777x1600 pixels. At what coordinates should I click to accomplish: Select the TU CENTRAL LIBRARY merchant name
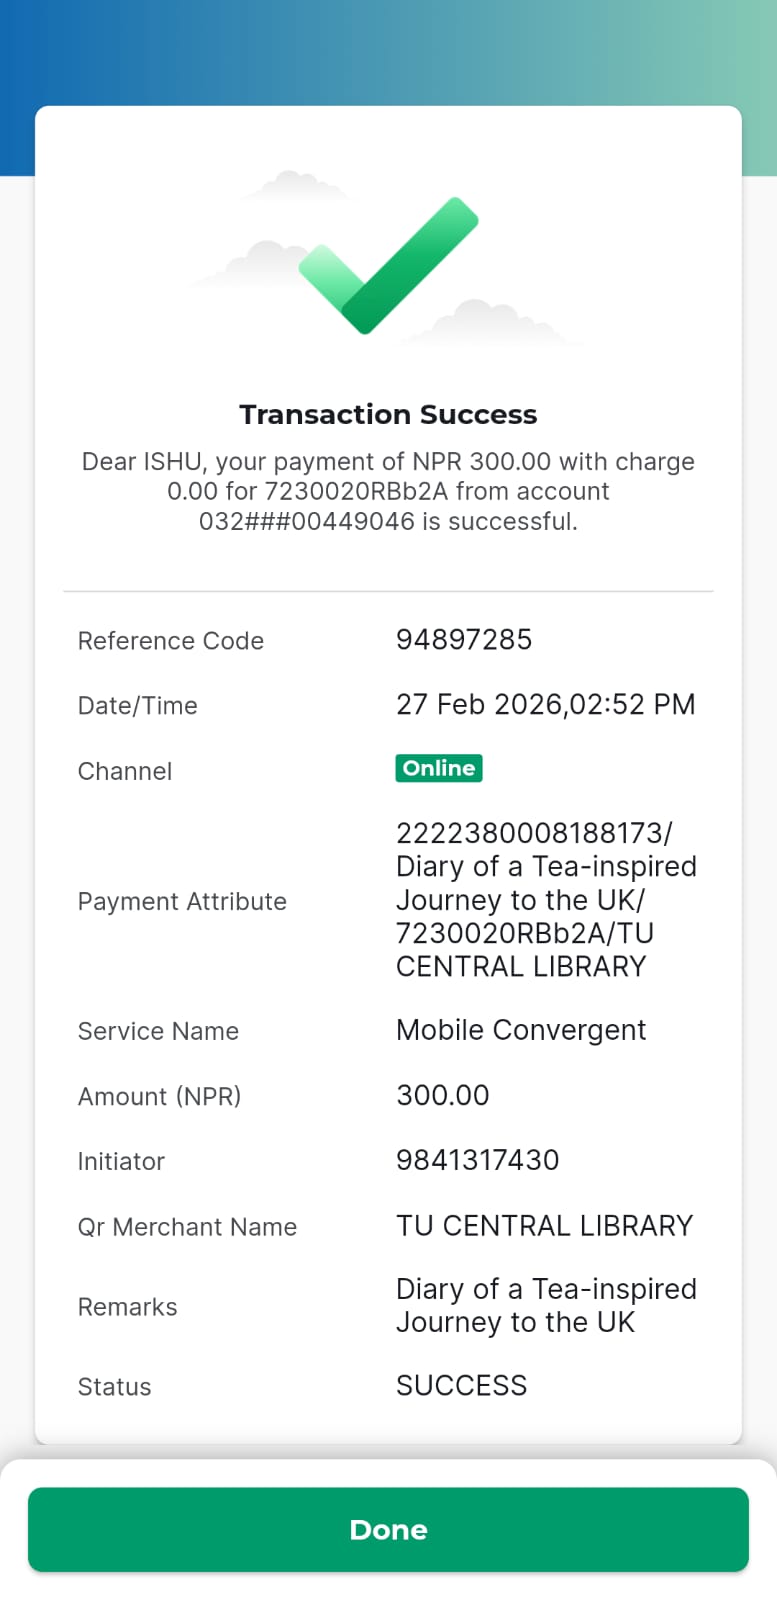pyautogui.click(x=544, y=1226)
